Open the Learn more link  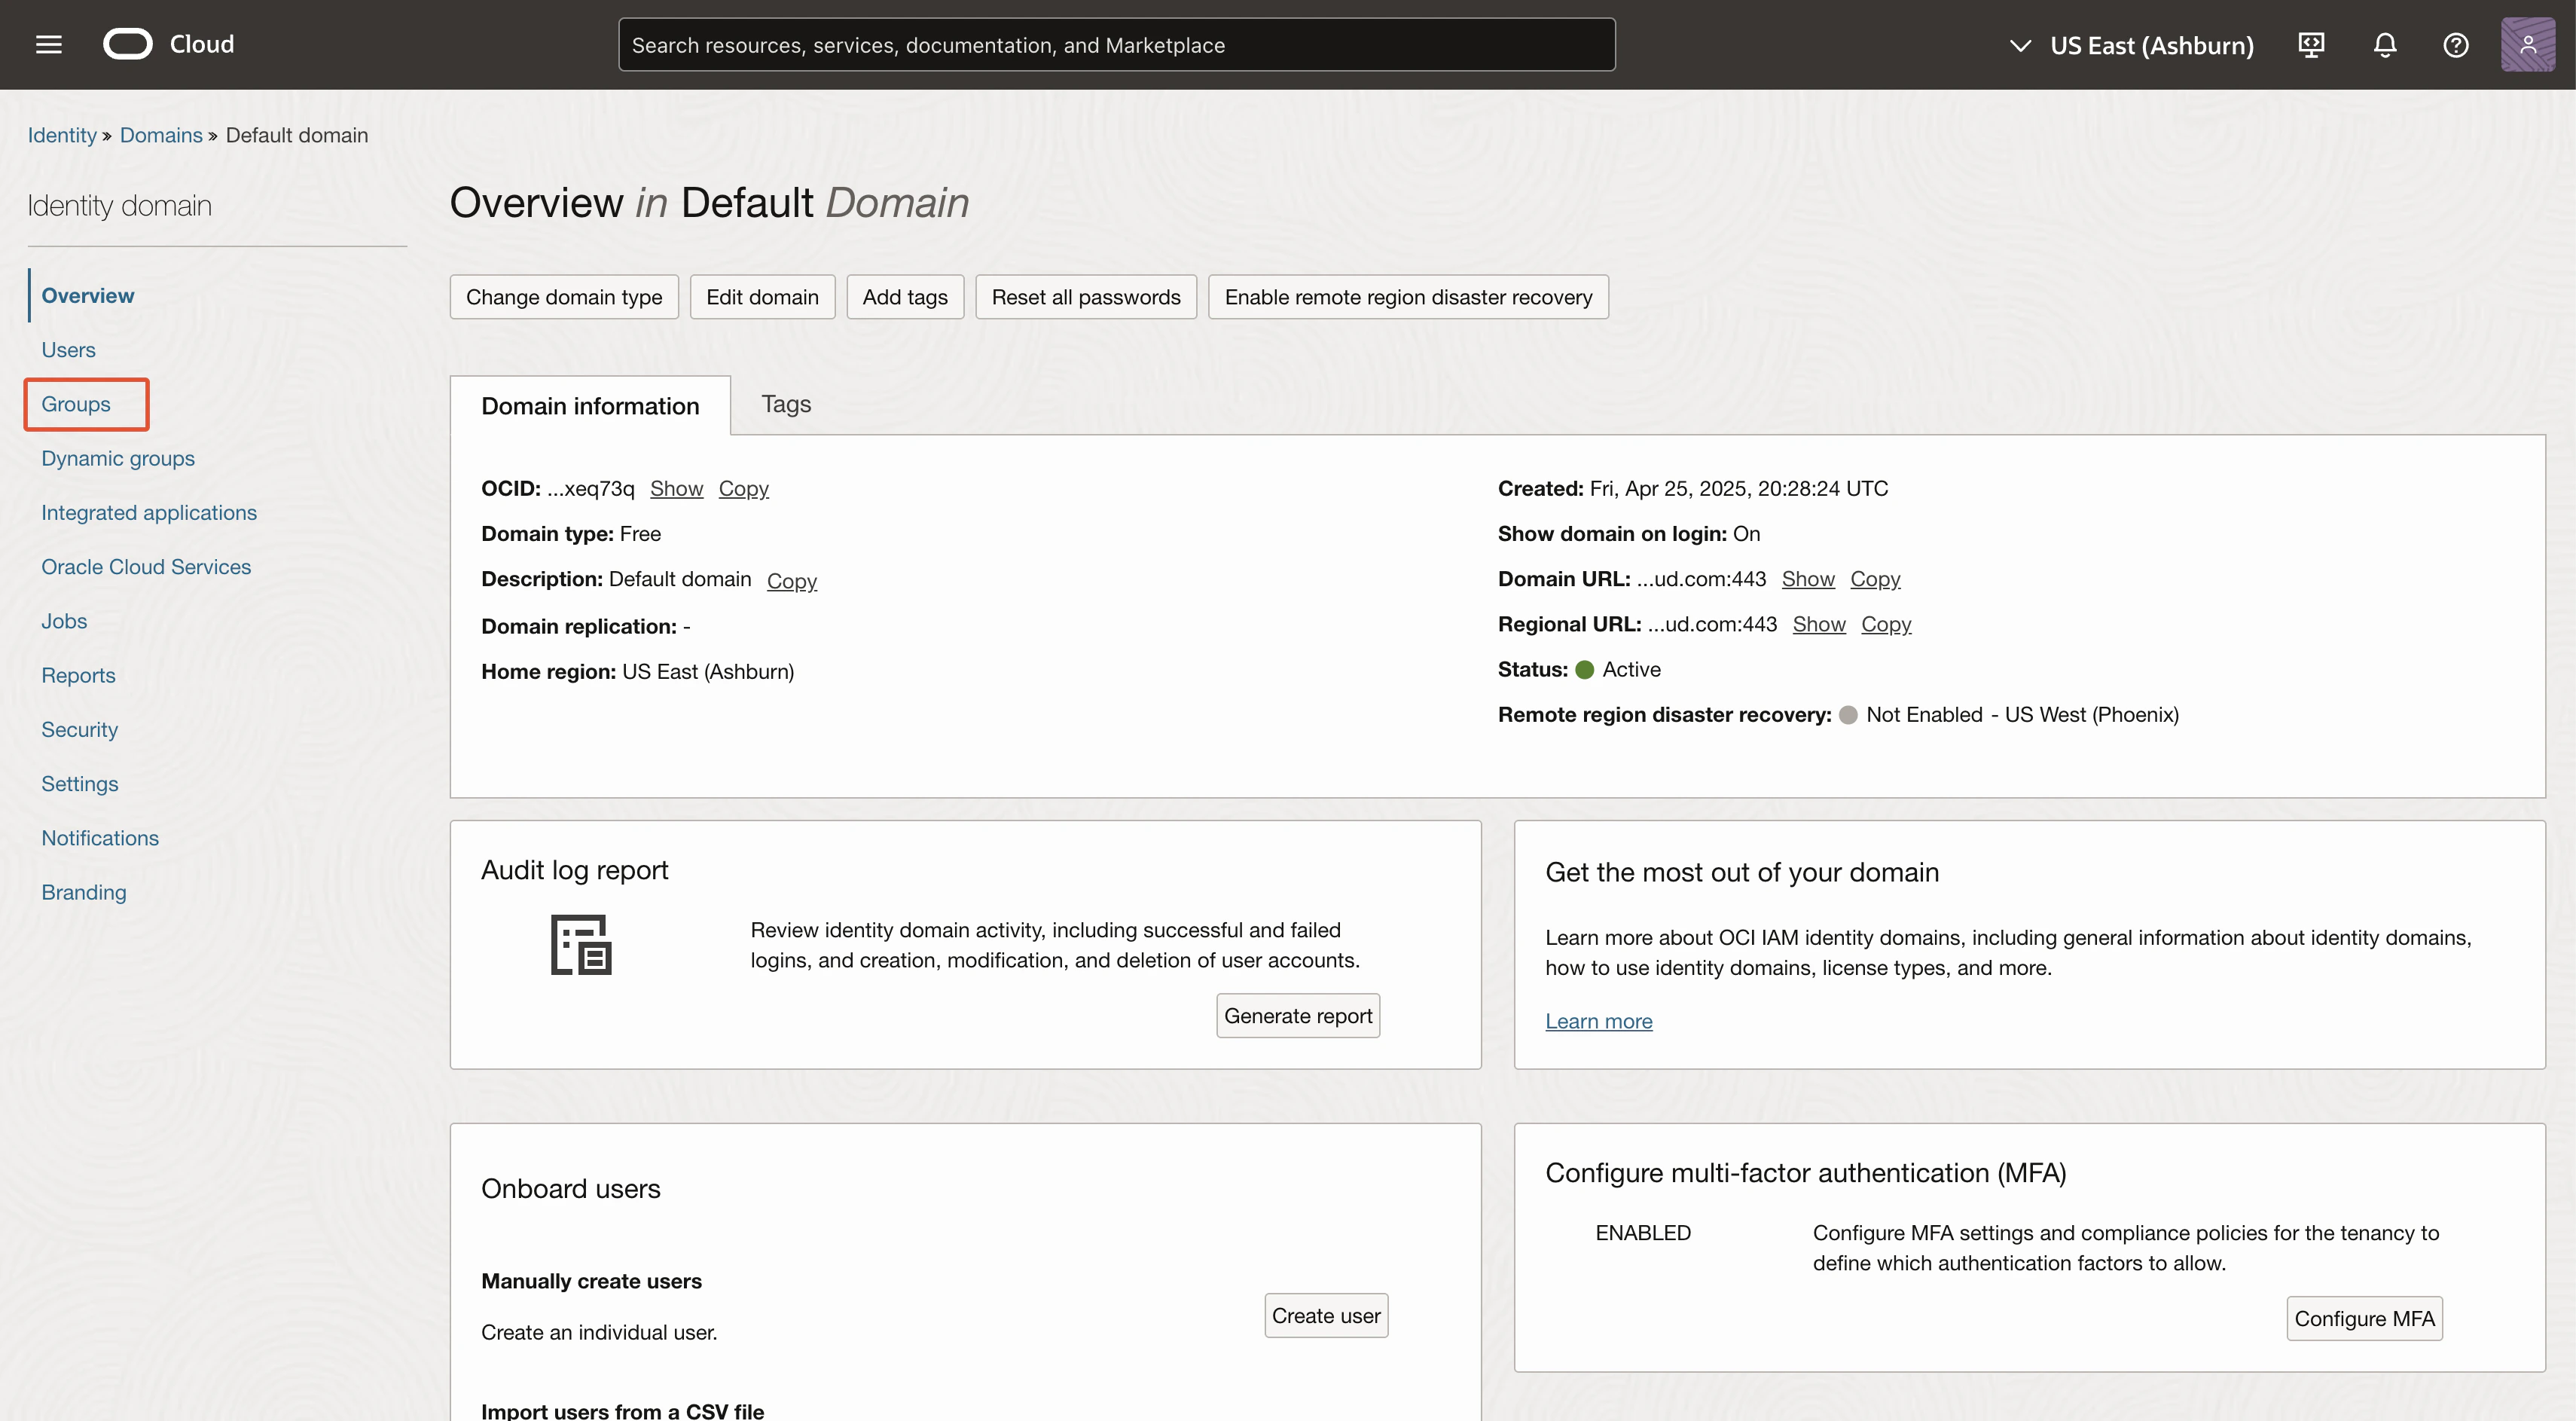[1598, 1021]
